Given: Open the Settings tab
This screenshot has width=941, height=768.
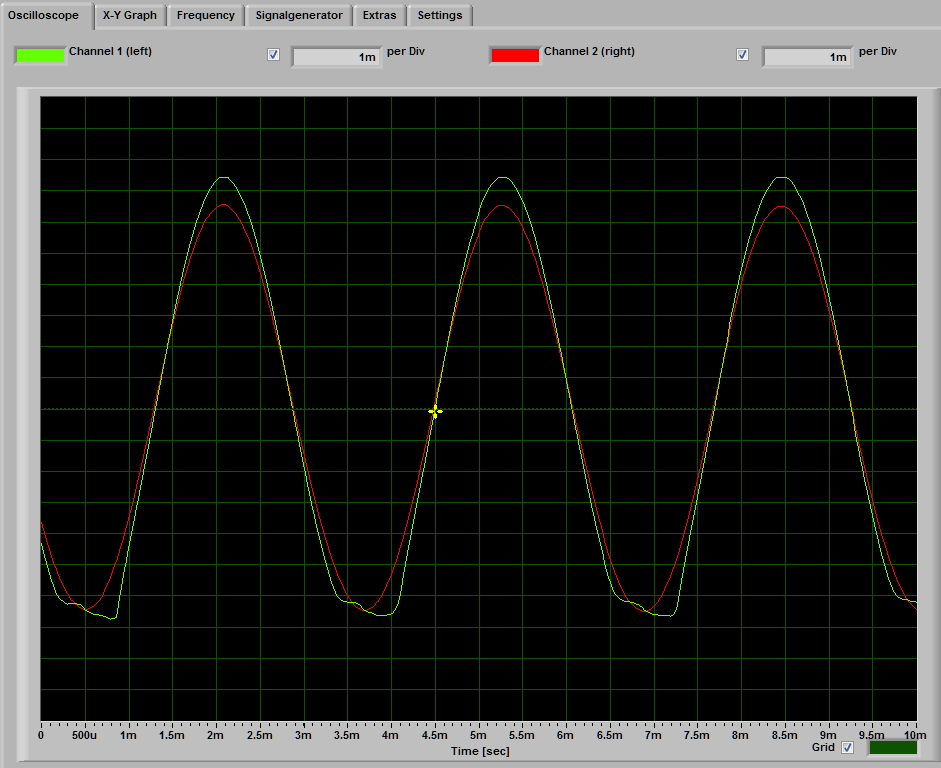Looking at the screenshot, I should [x=440, y=16].
